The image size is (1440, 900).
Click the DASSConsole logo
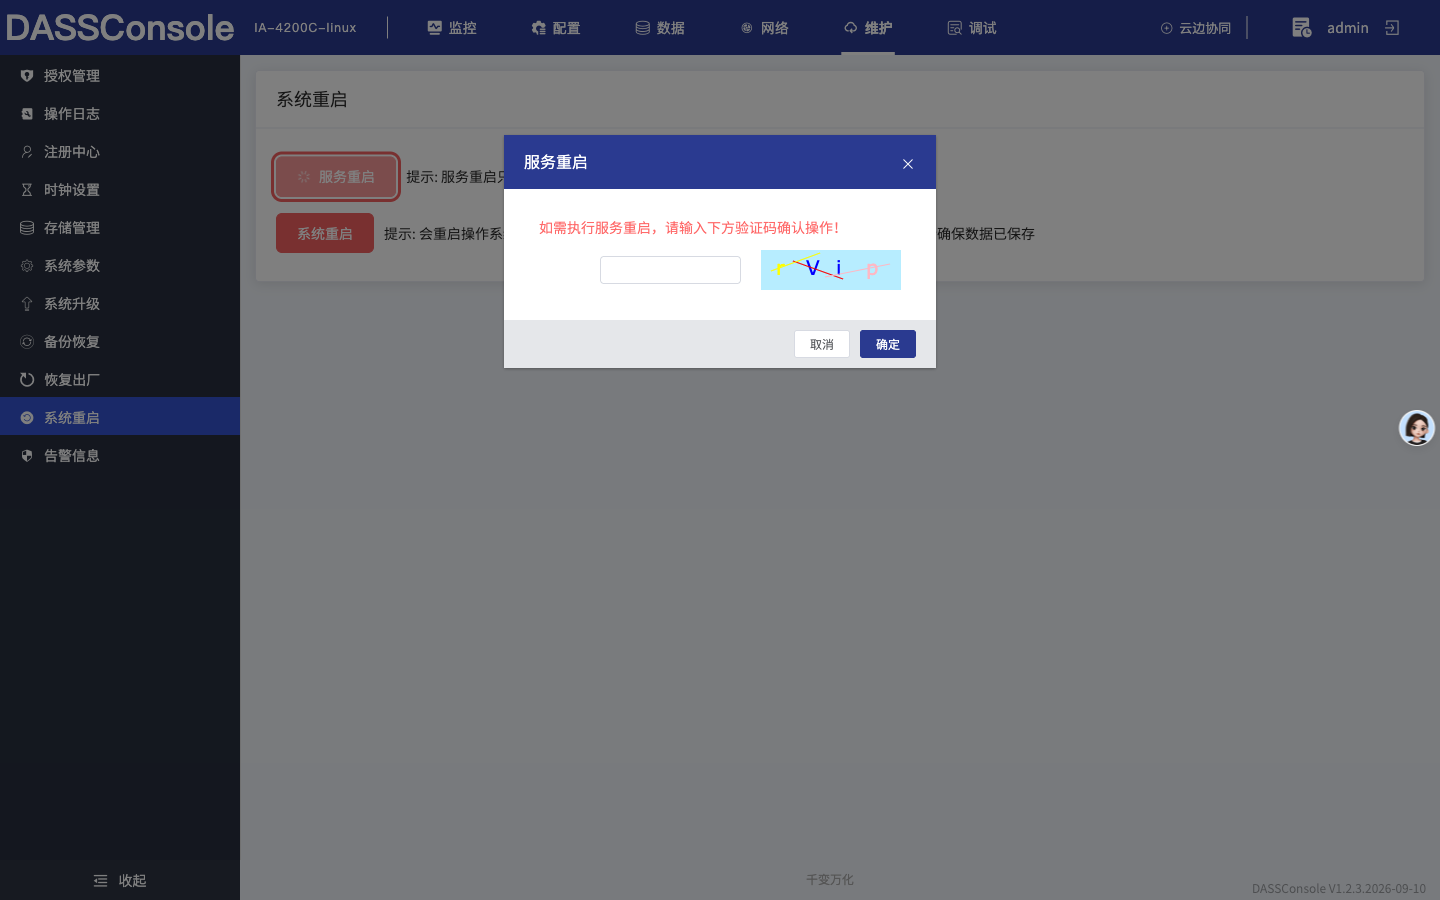coord(120,28)
